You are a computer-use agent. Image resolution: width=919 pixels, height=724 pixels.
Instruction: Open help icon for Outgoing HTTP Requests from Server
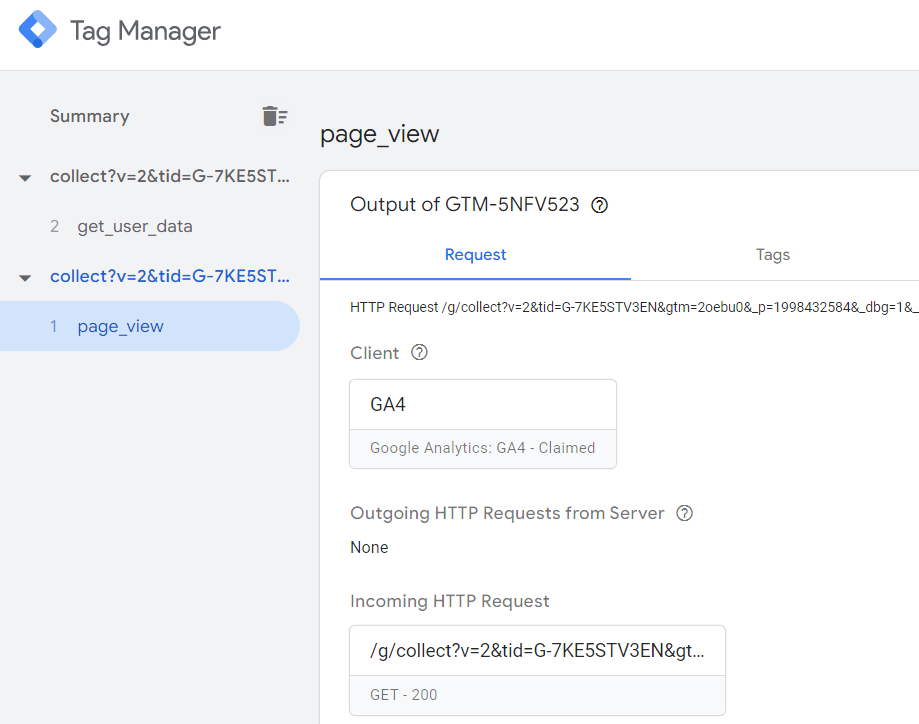point(685,513)
